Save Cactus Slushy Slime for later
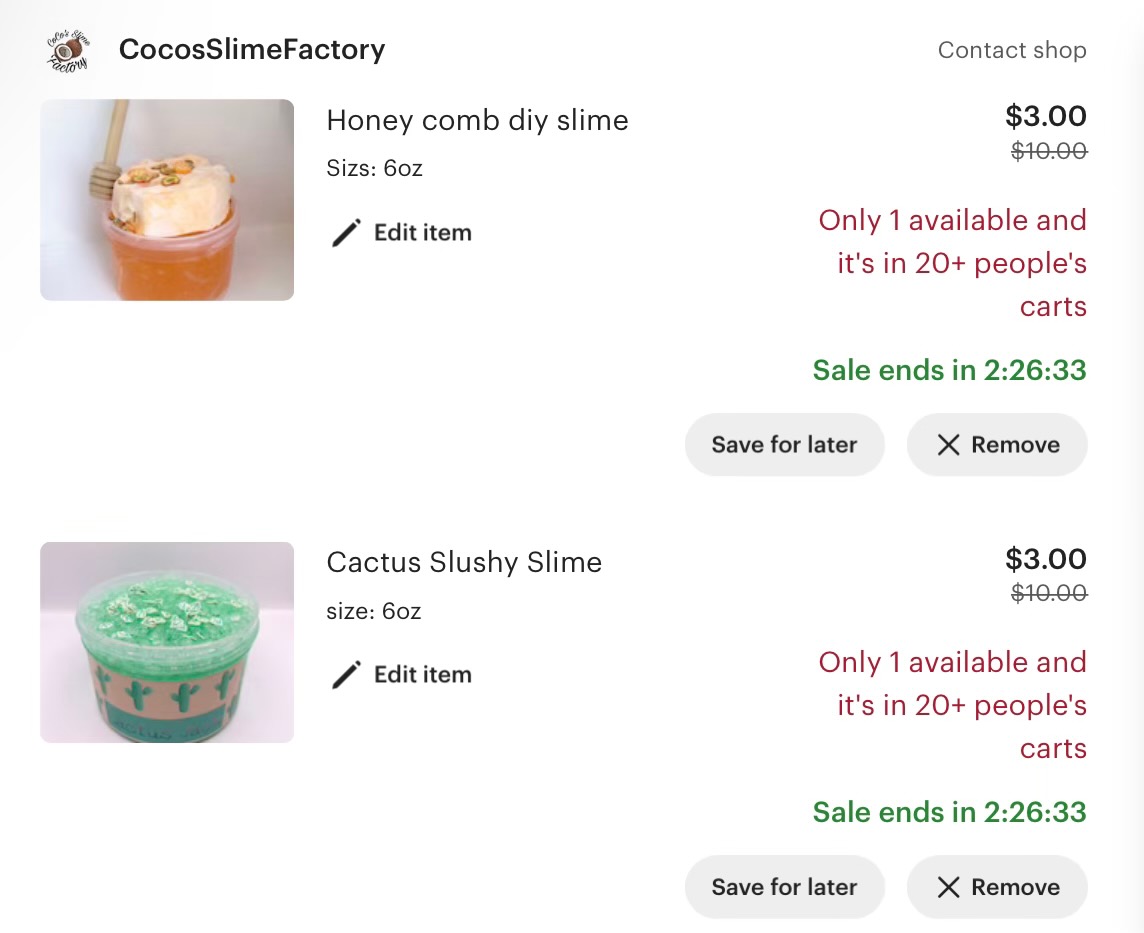 [784, 887]
